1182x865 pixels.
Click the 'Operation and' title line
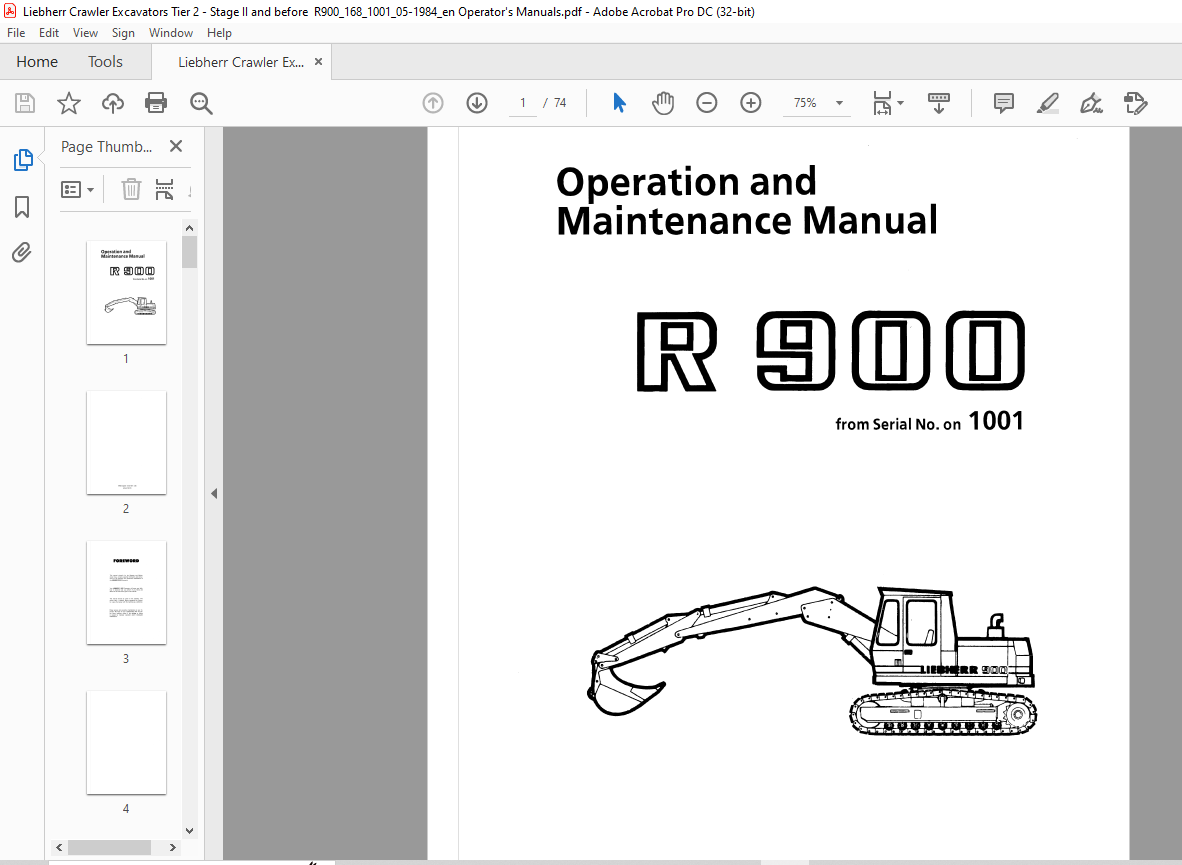tap(686, 182)
